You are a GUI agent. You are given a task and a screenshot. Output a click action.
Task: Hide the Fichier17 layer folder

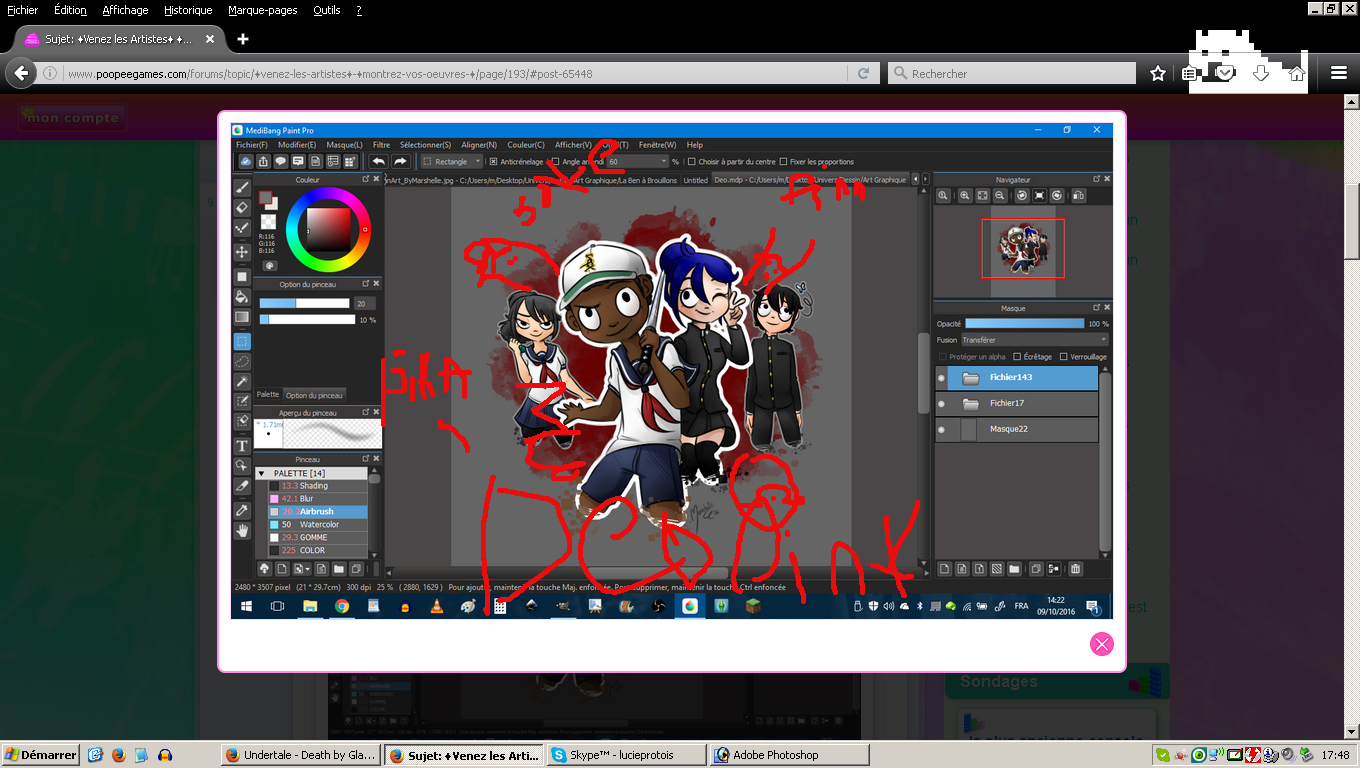pos(941,404)
